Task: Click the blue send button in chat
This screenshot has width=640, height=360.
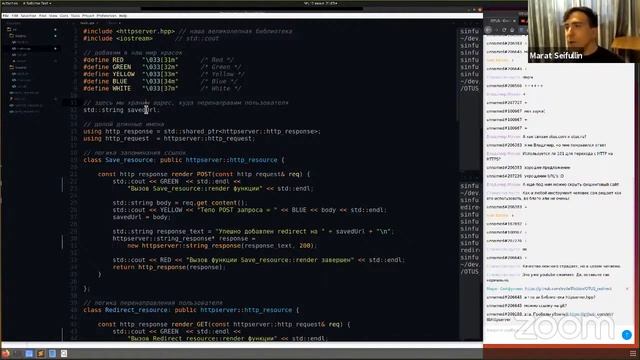Action: (627, 335)
